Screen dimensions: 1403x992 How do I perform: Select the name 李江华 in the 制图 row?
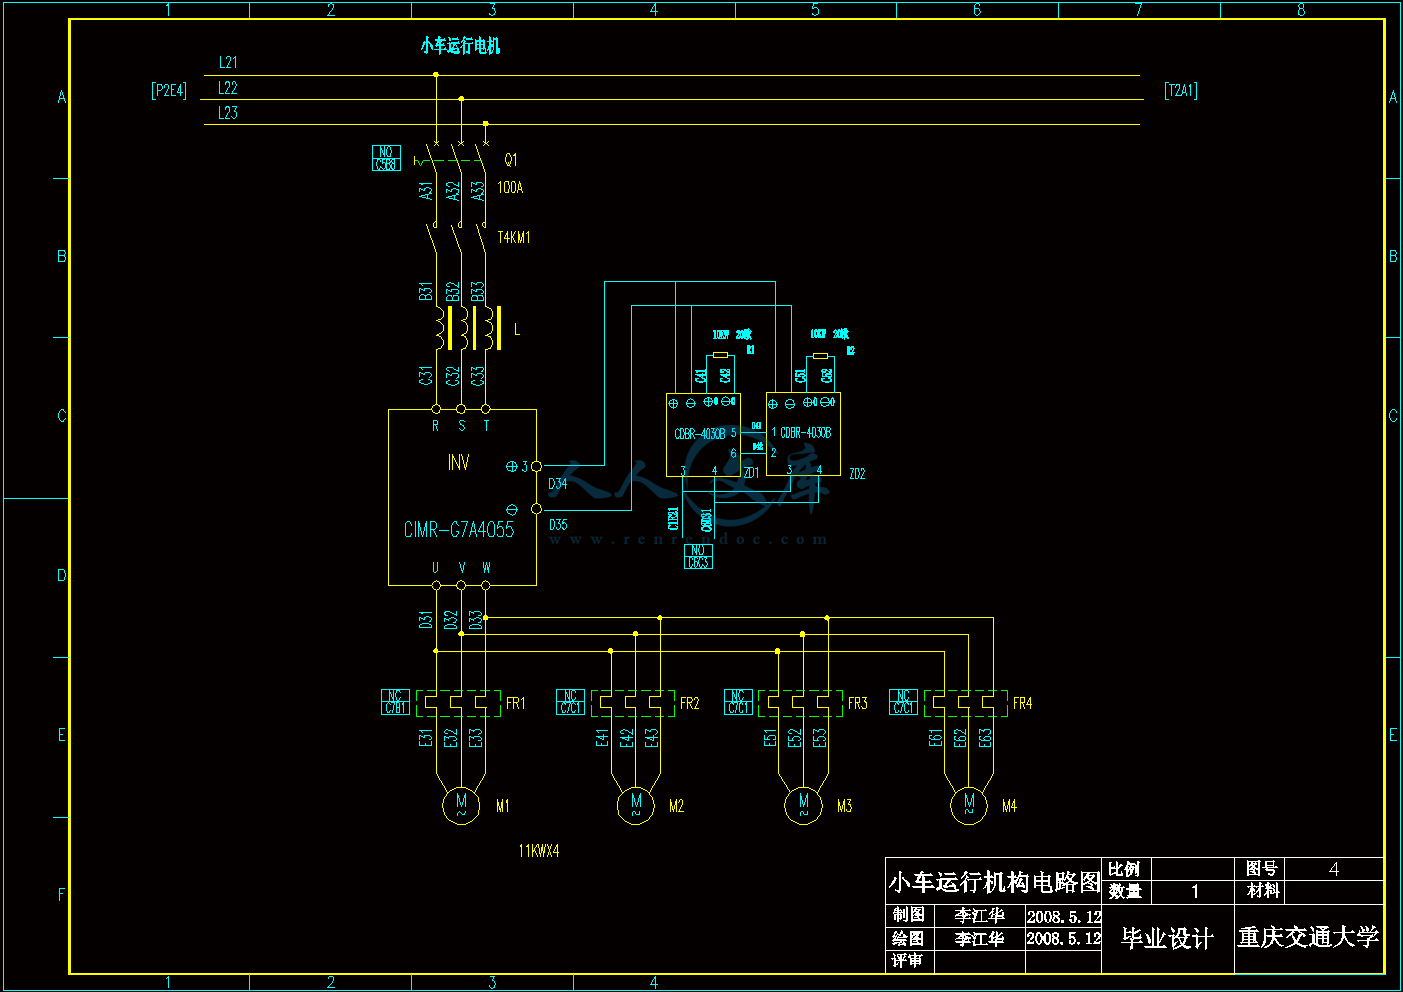[979, 915]
